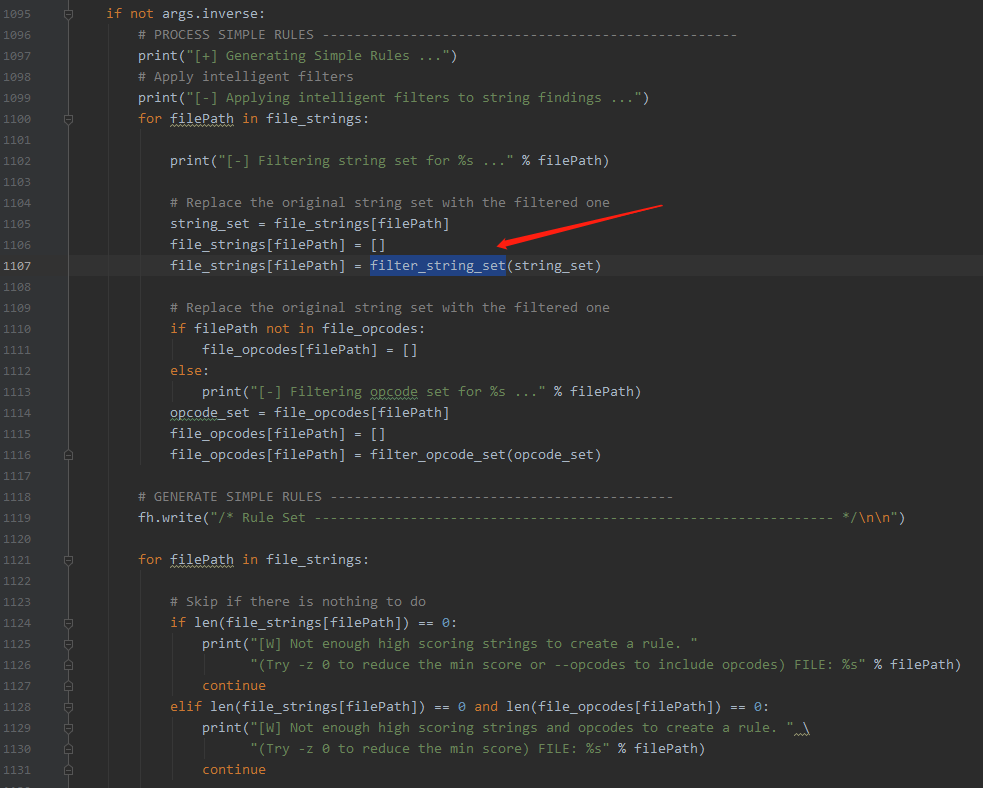Click file_opcodes[filePath] = [] on line 1115

pyautogui.click(x=278, y=434)
